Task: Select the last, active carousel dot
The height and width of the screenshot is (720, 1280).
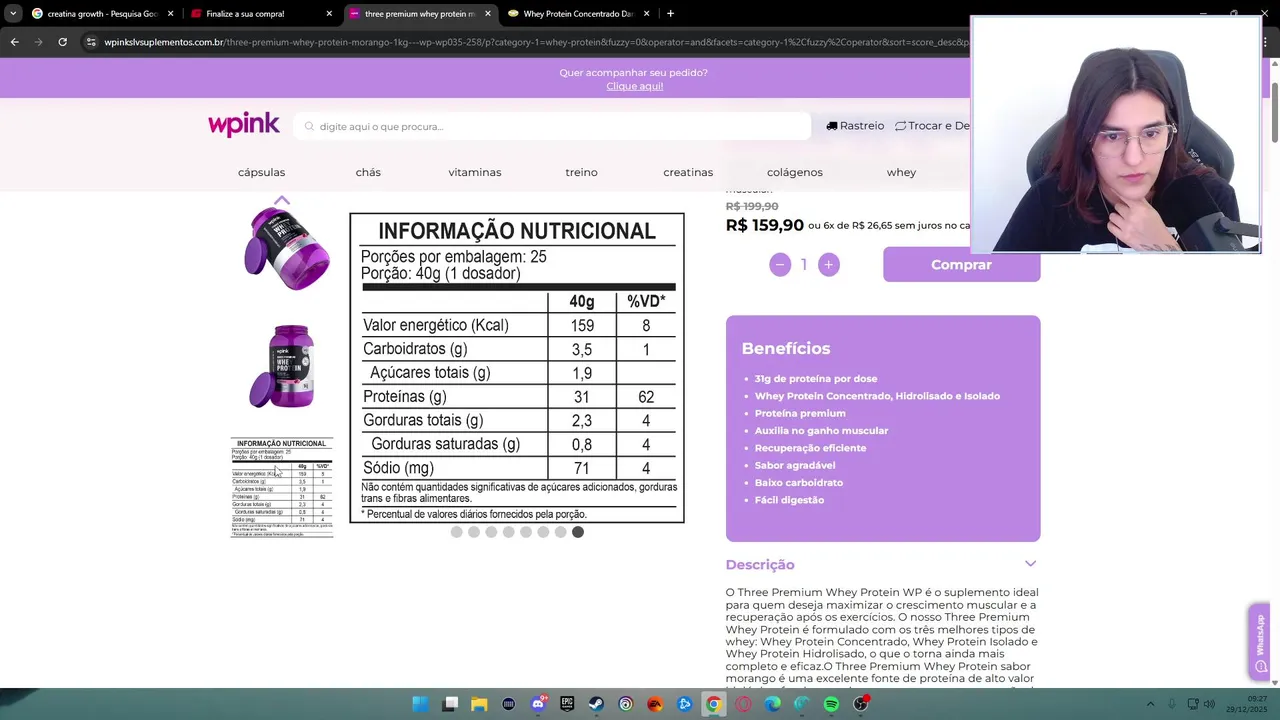Action: click(x=578, y=532)
